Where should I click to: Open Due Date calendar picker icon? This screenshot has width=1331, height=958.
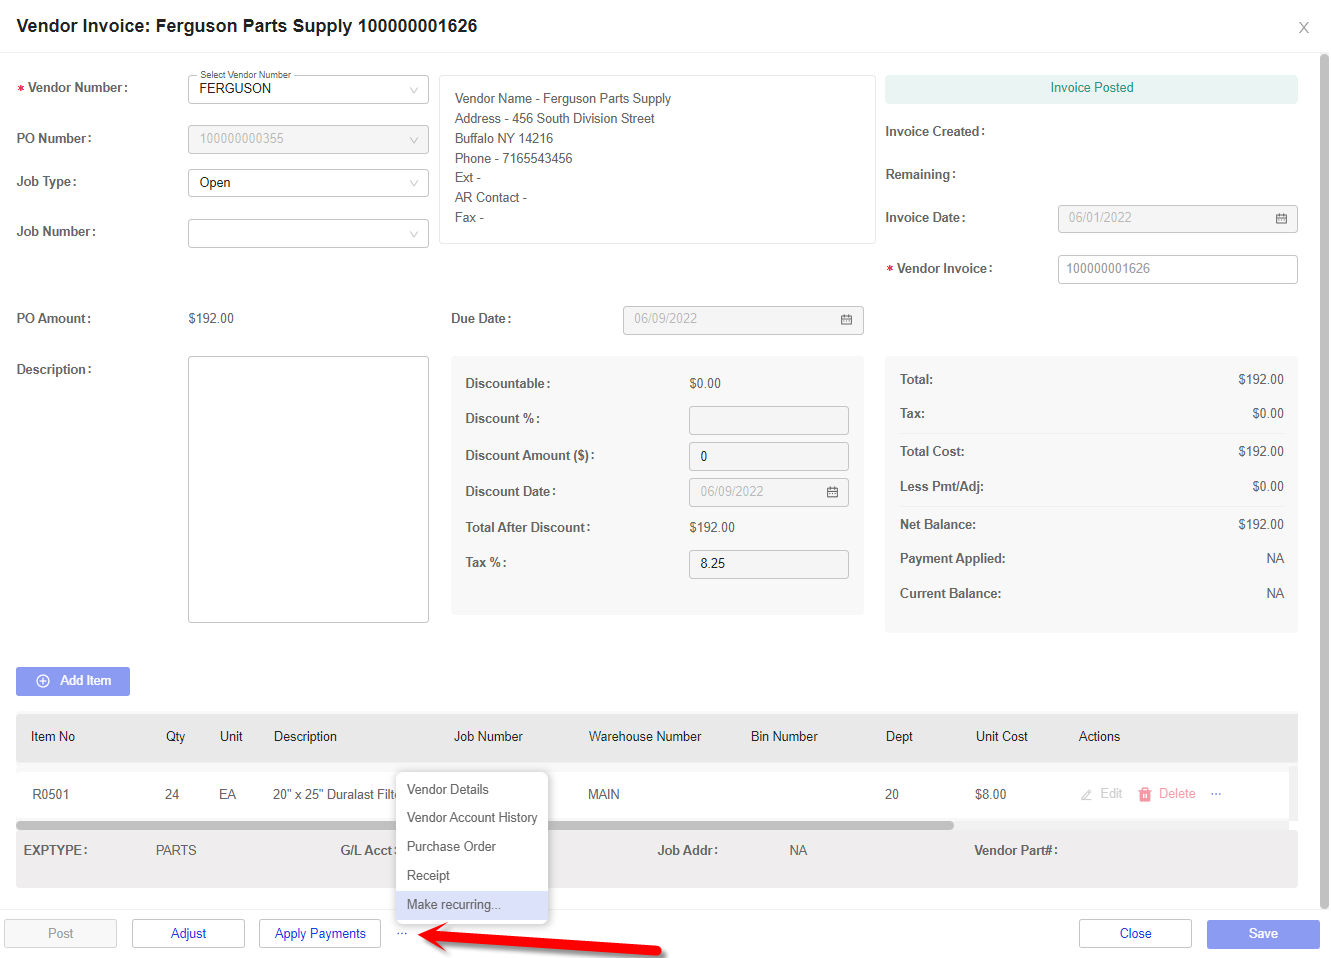846,319
